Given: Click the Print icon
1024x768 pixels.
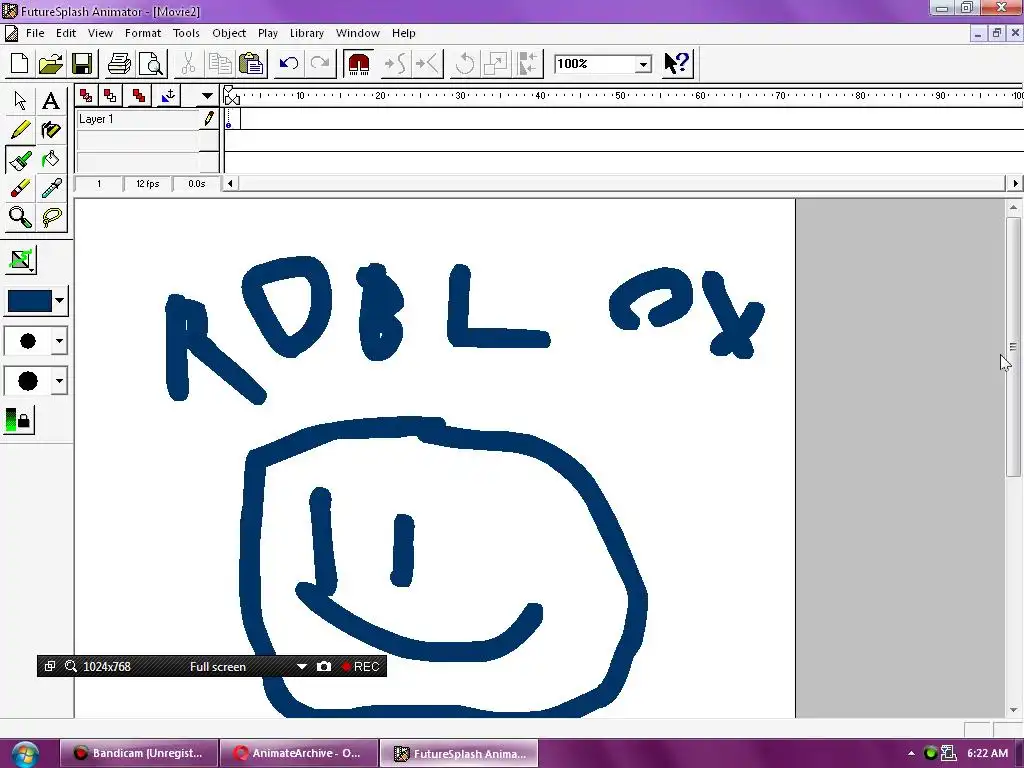Looking at the screenshot, I should click(x=119, y=63).
